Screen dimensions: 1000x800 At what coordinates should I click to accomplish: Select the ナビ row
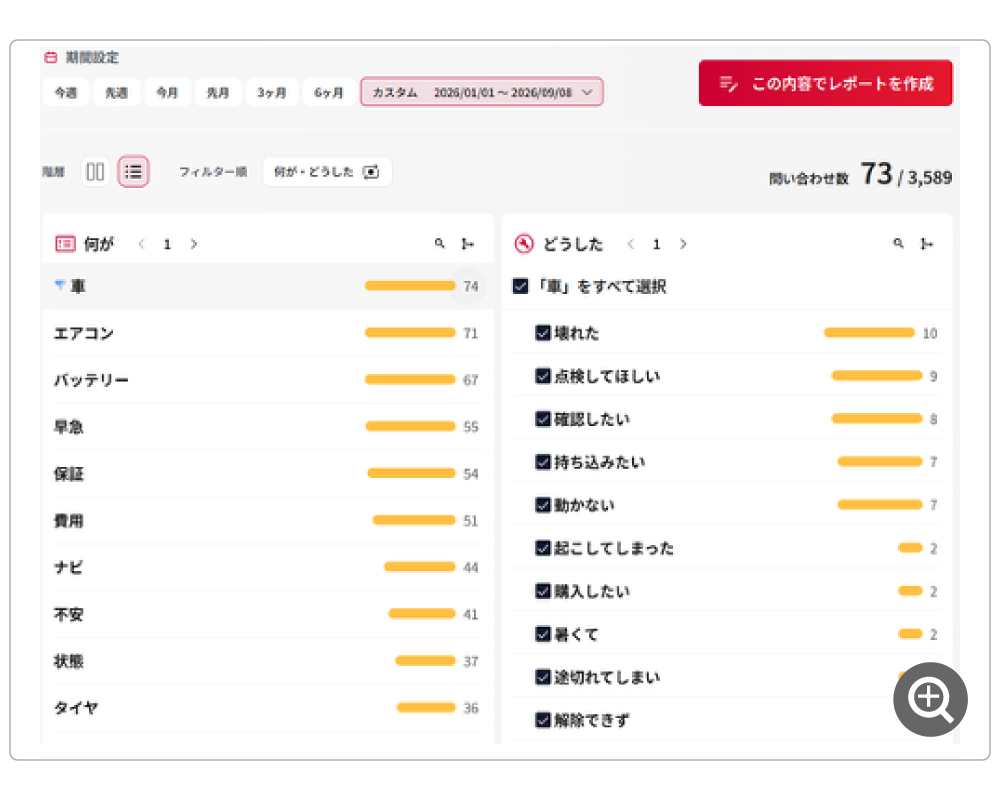pyautogui.click(x=268, y=567)
